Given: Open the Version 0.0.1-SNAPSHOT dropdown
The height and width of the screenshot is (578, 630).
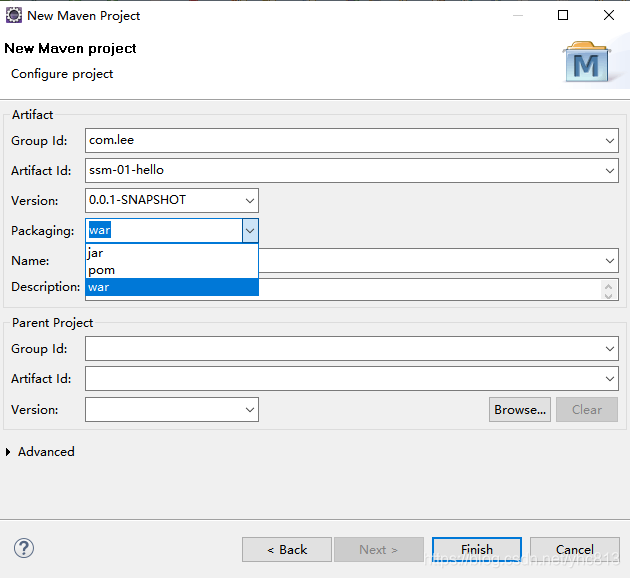Looking at the screenshot, I should click(x=249, y=201).
